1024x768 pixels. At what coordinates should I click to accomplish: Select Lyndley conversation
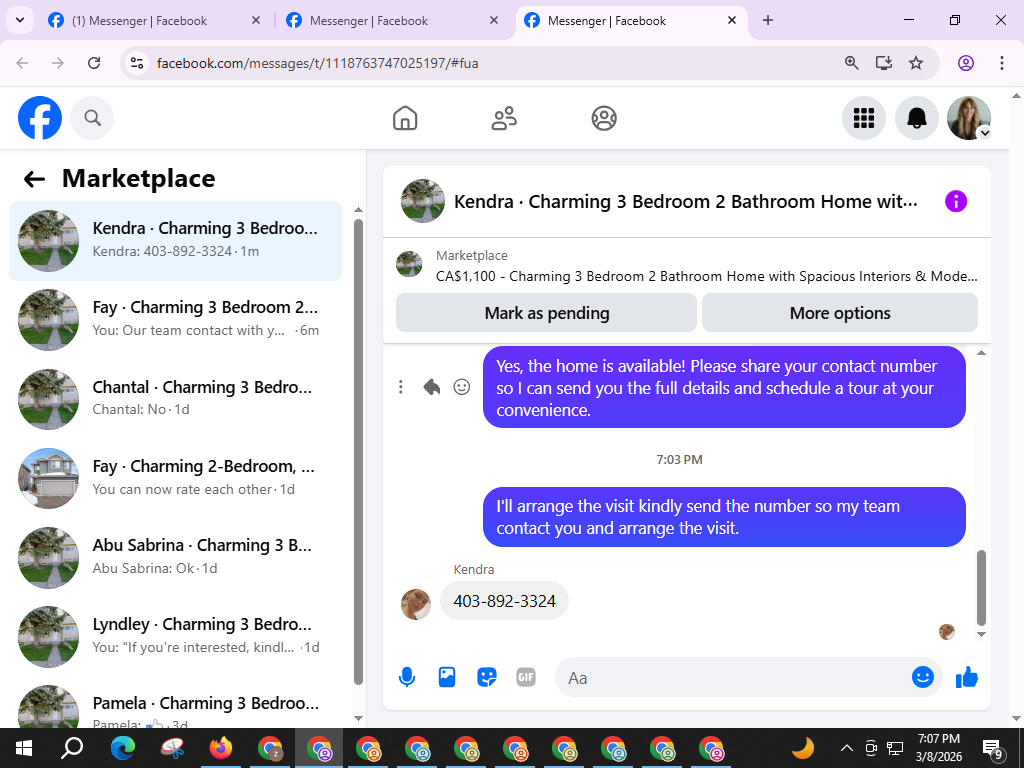coord(175,636)
